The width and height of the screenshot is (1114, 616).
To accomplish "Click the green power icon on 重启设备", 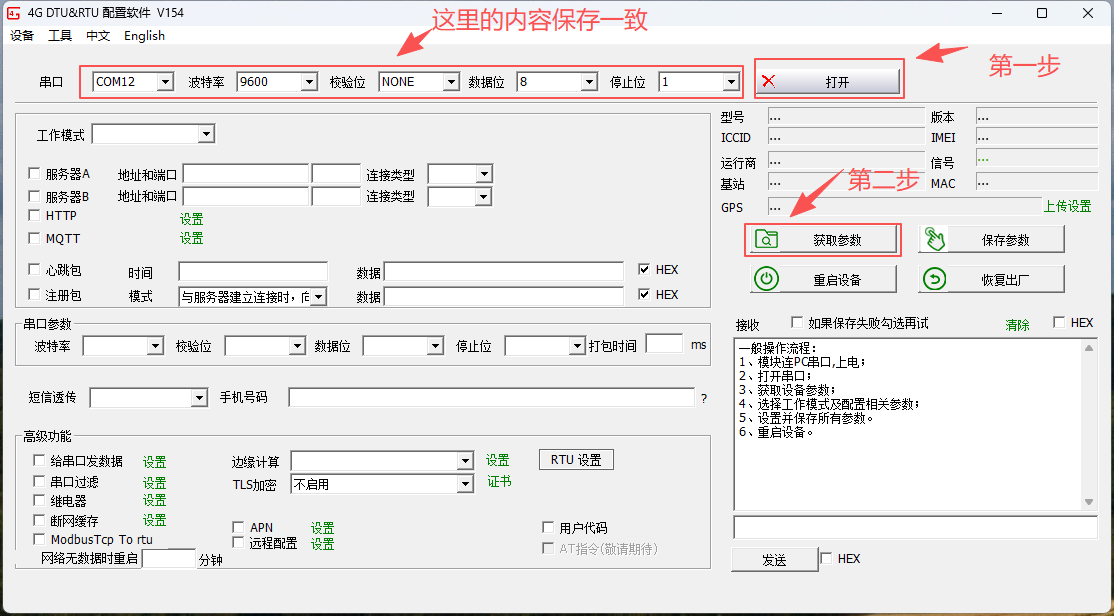I will point(766,279).
